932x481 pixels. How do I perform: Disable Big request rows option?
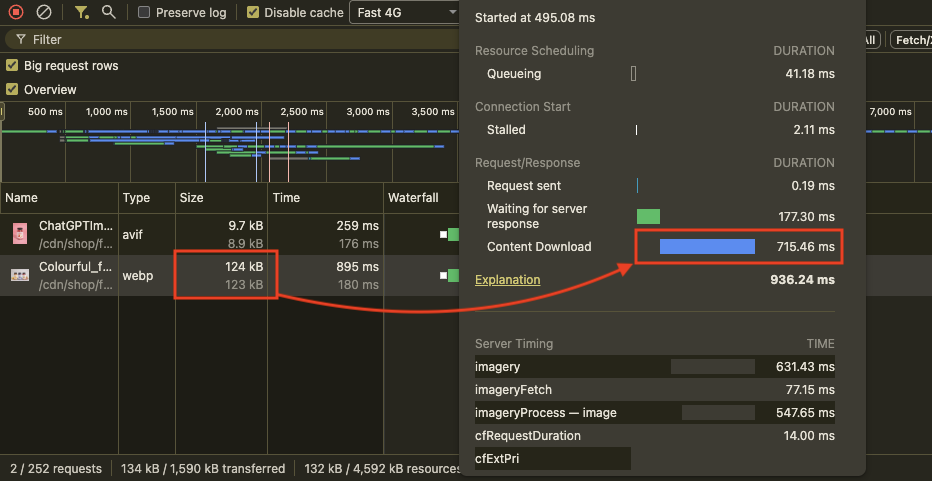point(12,66)
